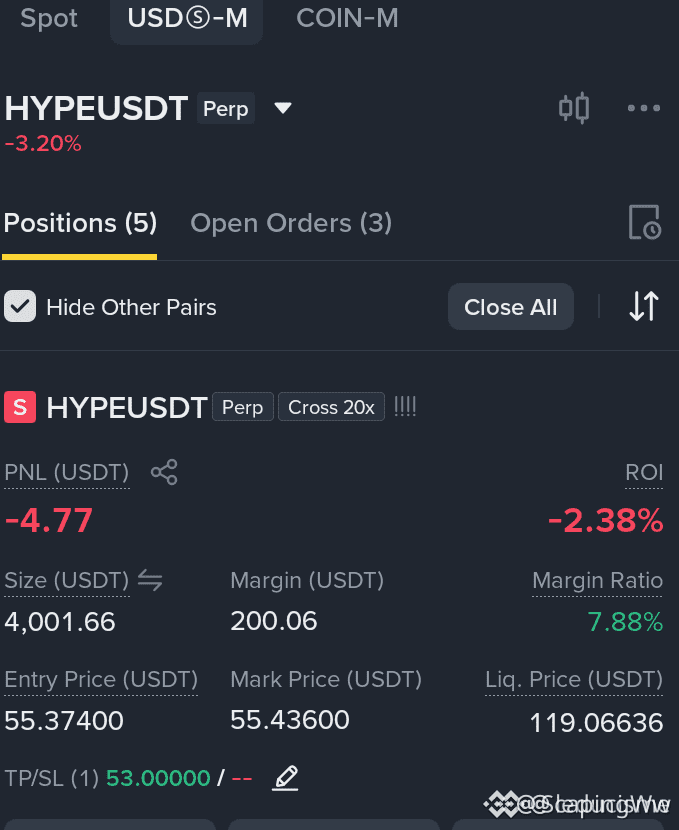
Task: Click the Liq. Price (USDT) label
Action: tap(574, 680)
